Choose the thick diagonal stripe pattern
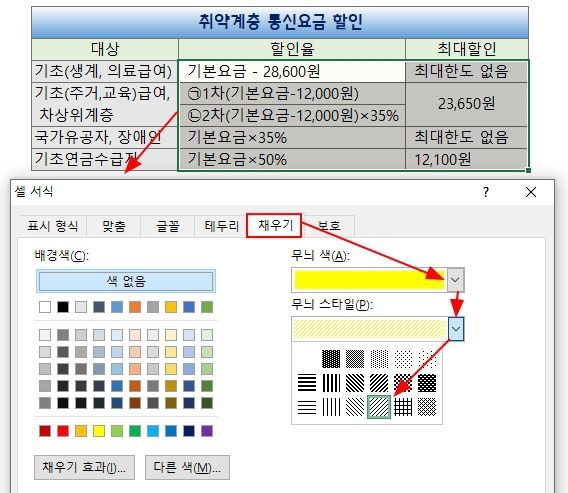Screen dimensions: 568x493 point(379,383)
